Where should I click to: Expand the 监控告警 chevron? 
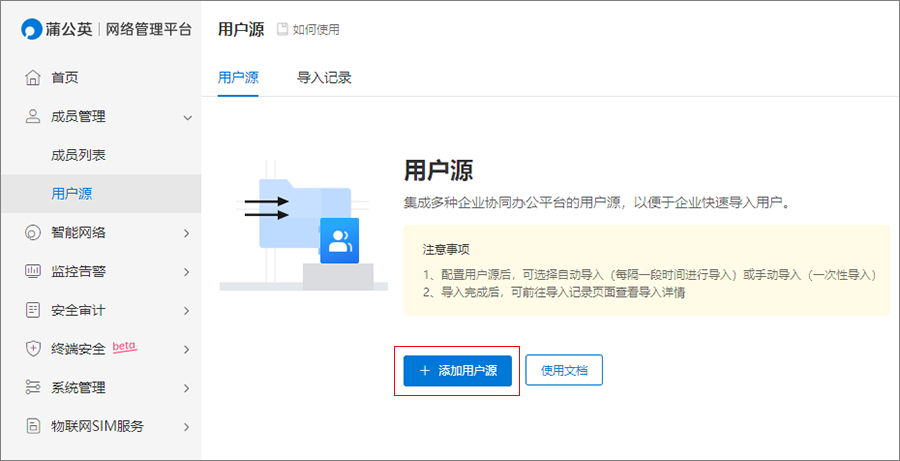tap(187, 272)
